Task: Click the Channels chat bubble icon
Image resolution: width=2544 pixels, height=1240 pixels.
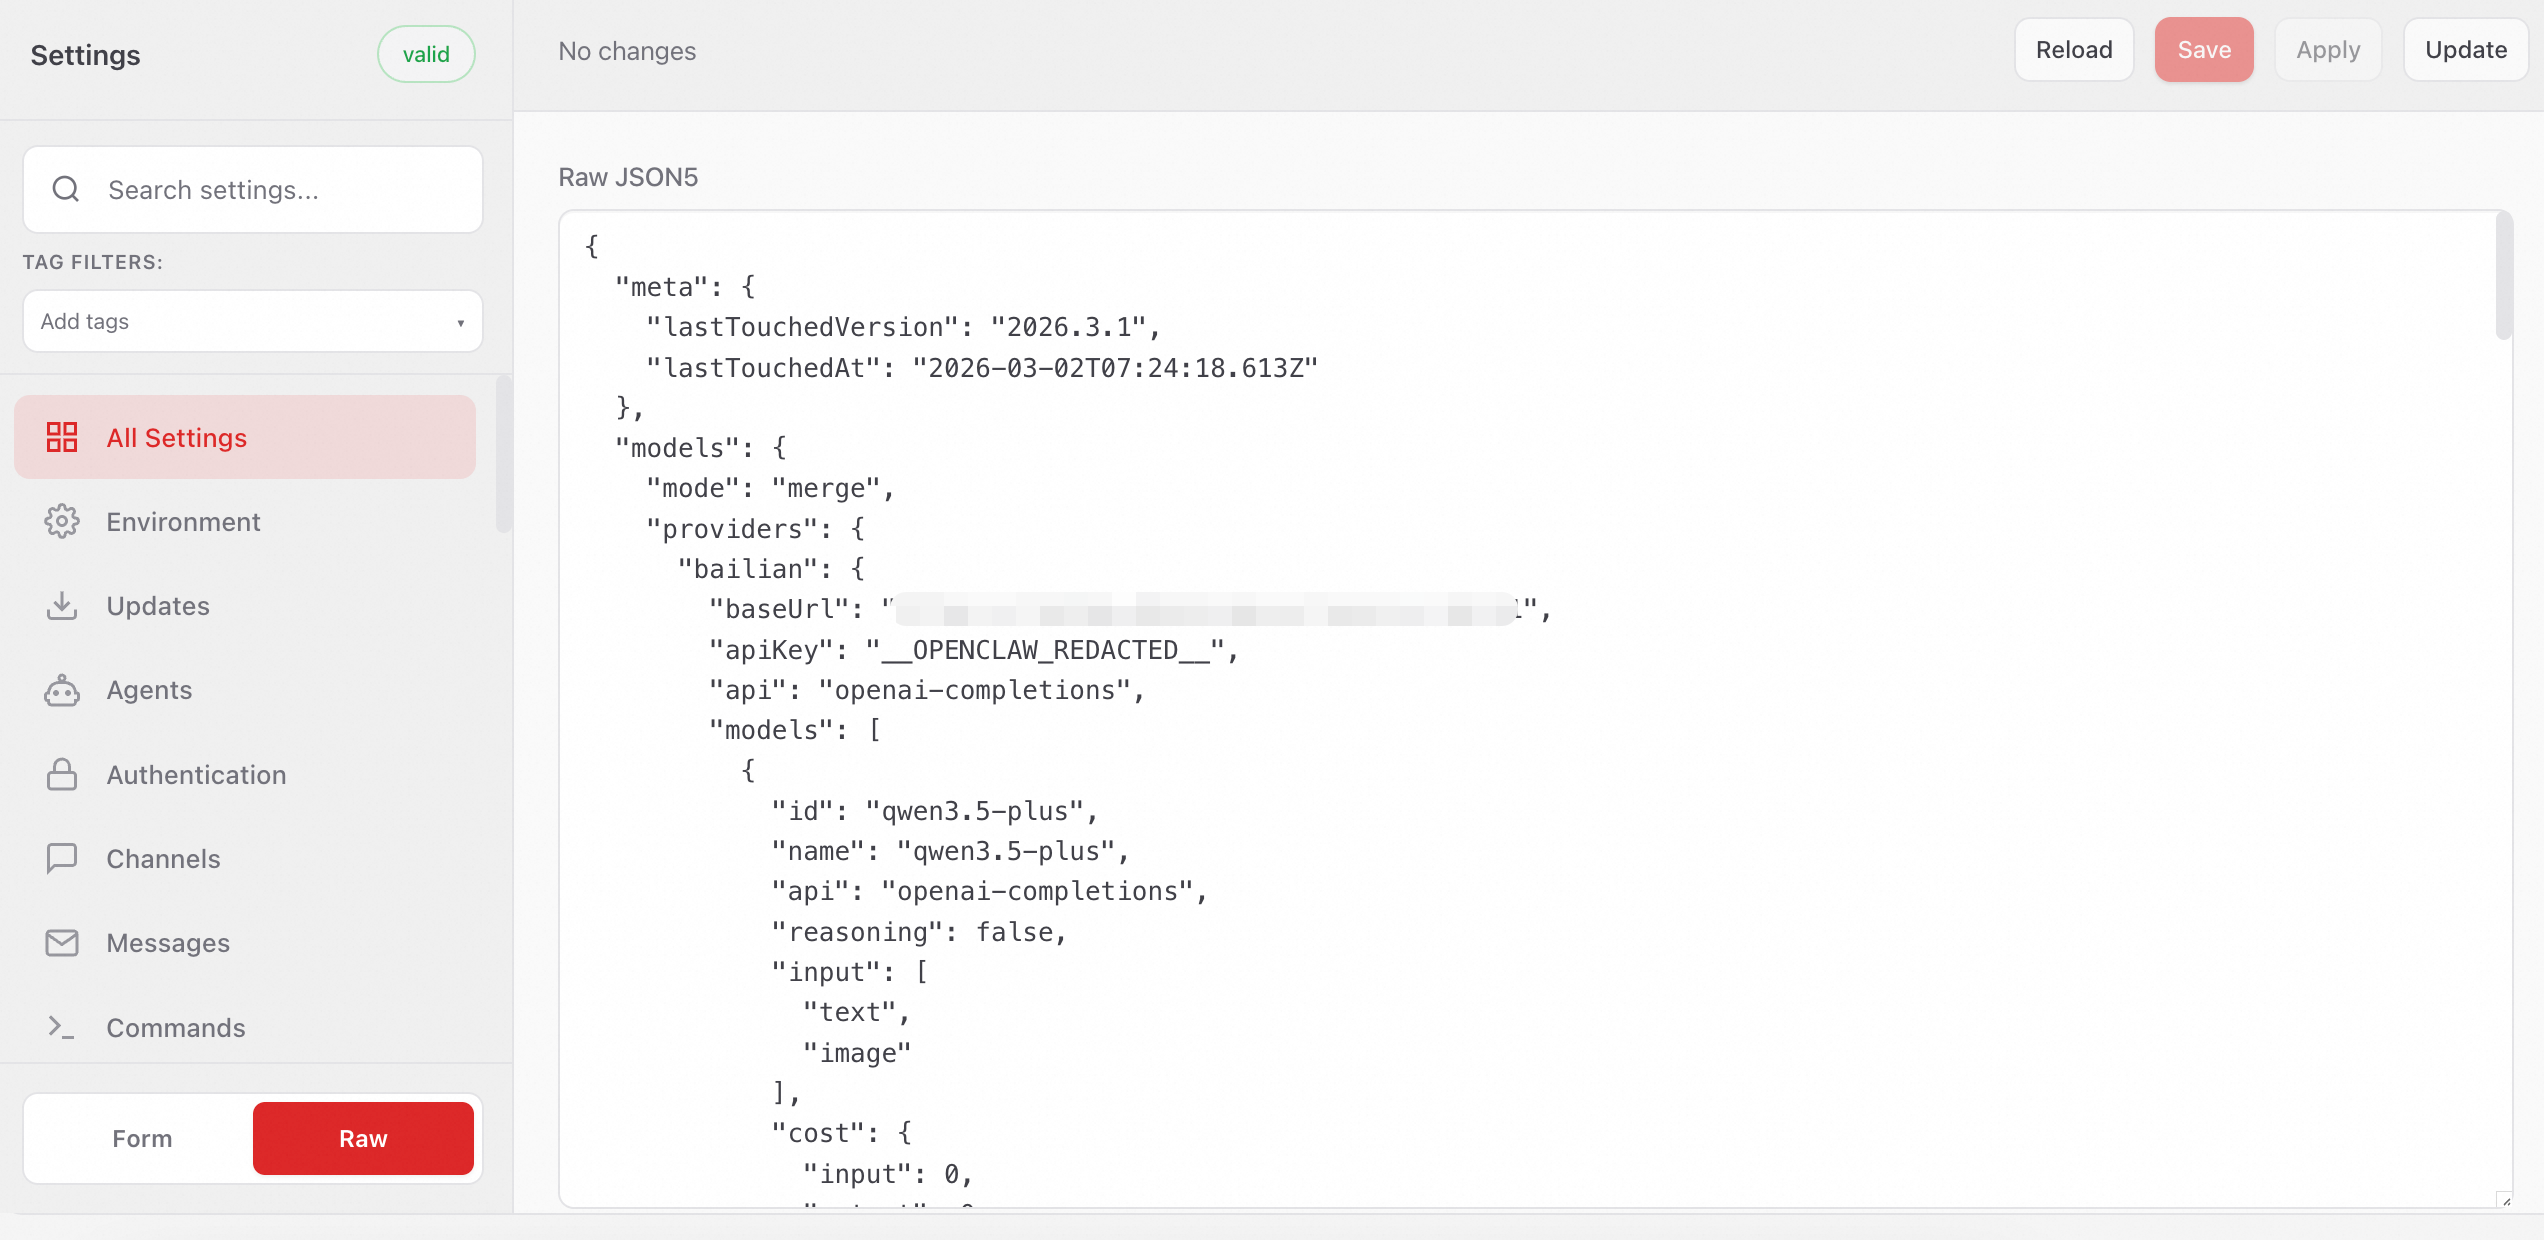Action: pyautogui.click(x=62, y=858)
